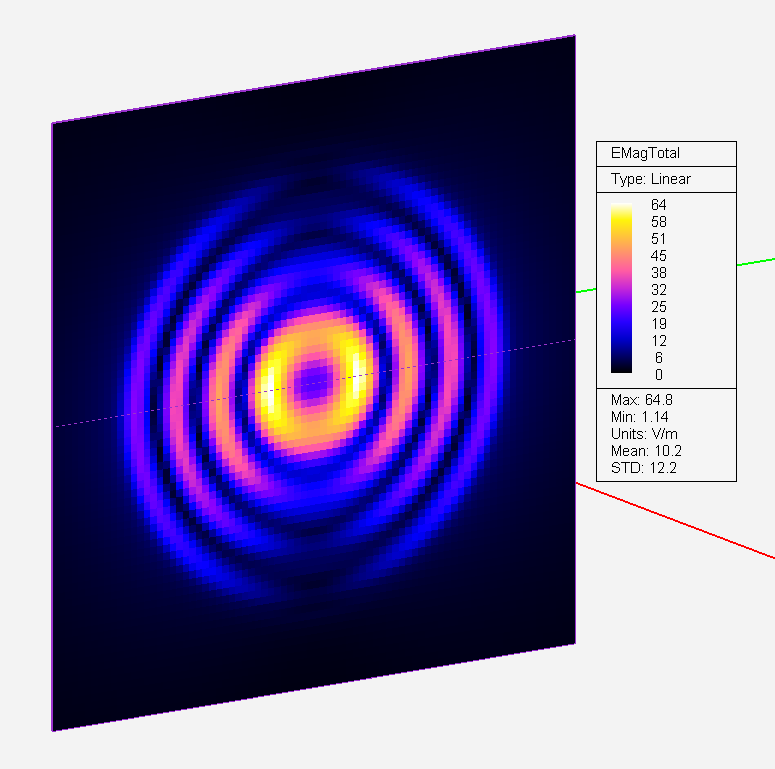The height and width of the screenshot is (769, 775).
Task: Click the STD: 12.2 statistic
Action: click(x=644, y=468)
